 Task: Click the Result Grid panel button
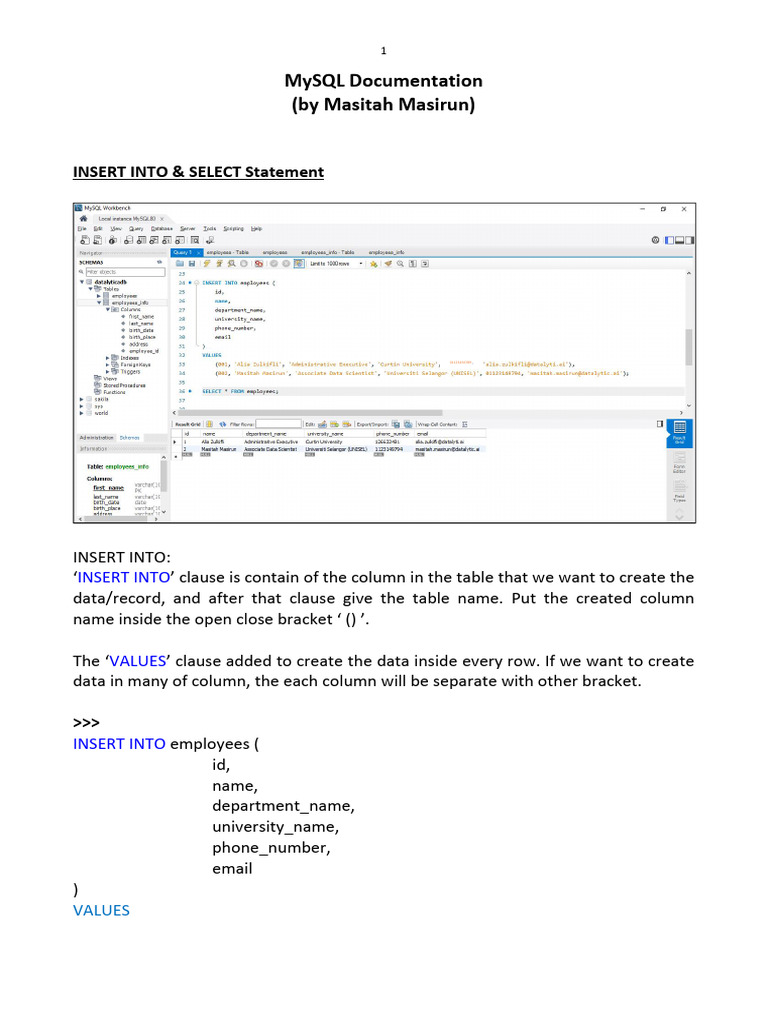click(680, 432)
